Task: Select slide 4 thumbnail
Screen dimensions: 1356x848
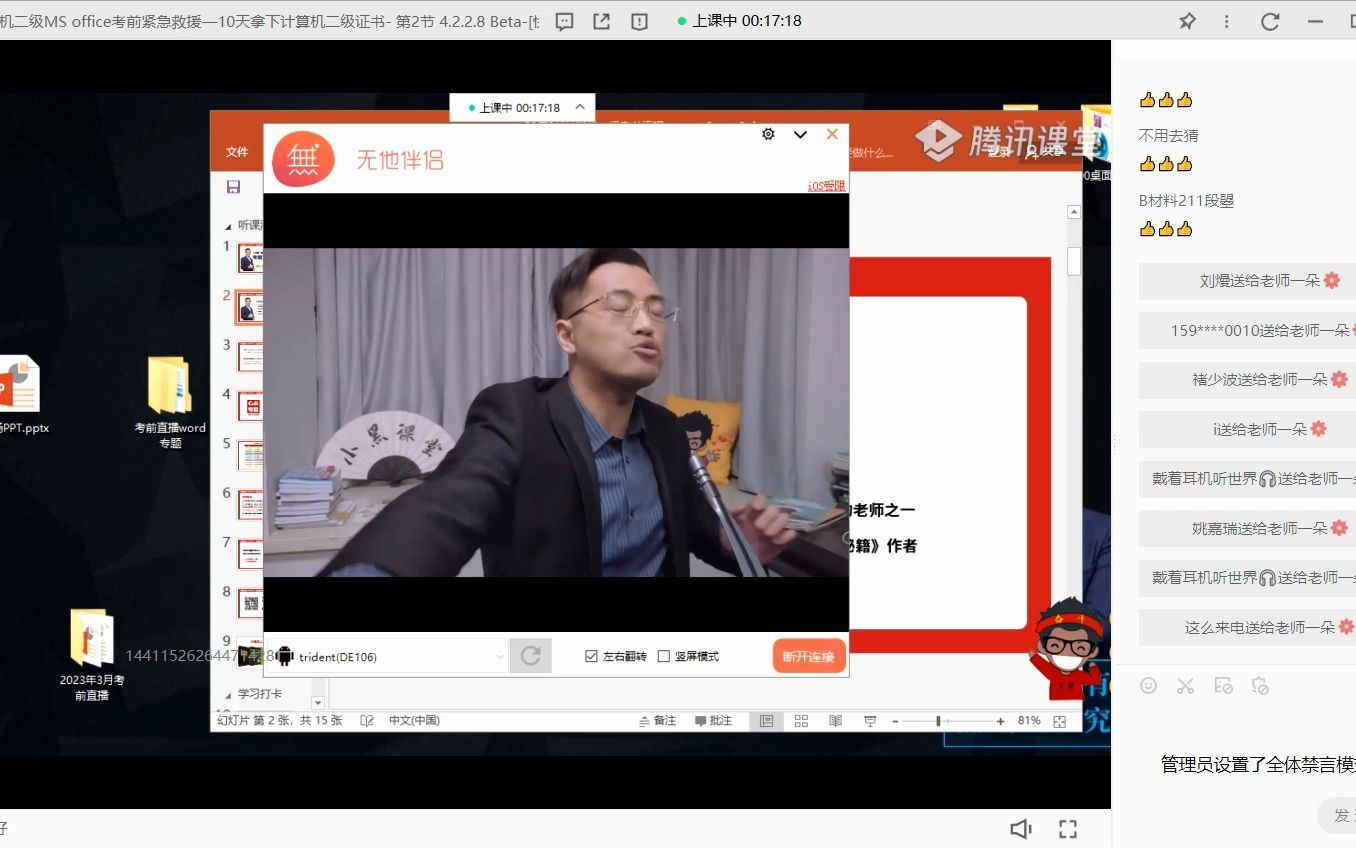Action: 250,406
